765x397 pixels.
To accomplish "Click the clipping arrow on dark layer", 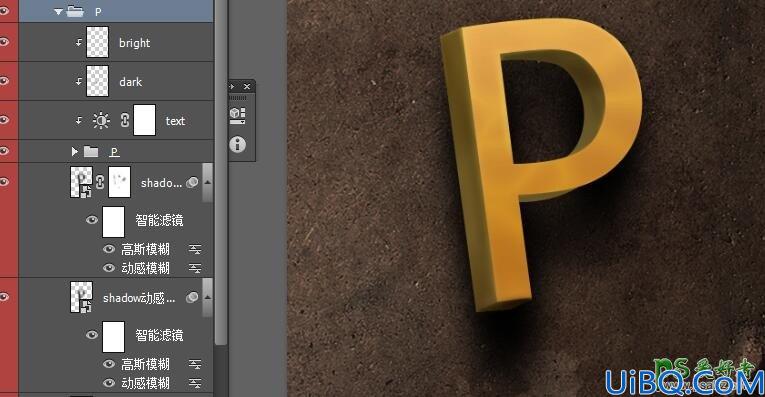I will [79, 82].
